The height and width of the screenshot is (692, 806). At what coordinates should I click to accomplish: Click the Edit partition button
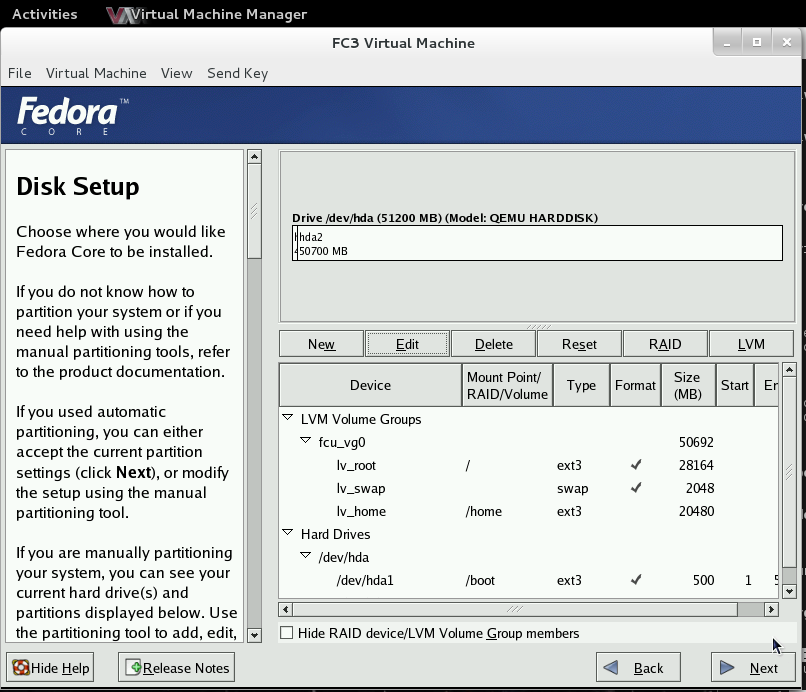pyautogui.click(x=407, y=344)
